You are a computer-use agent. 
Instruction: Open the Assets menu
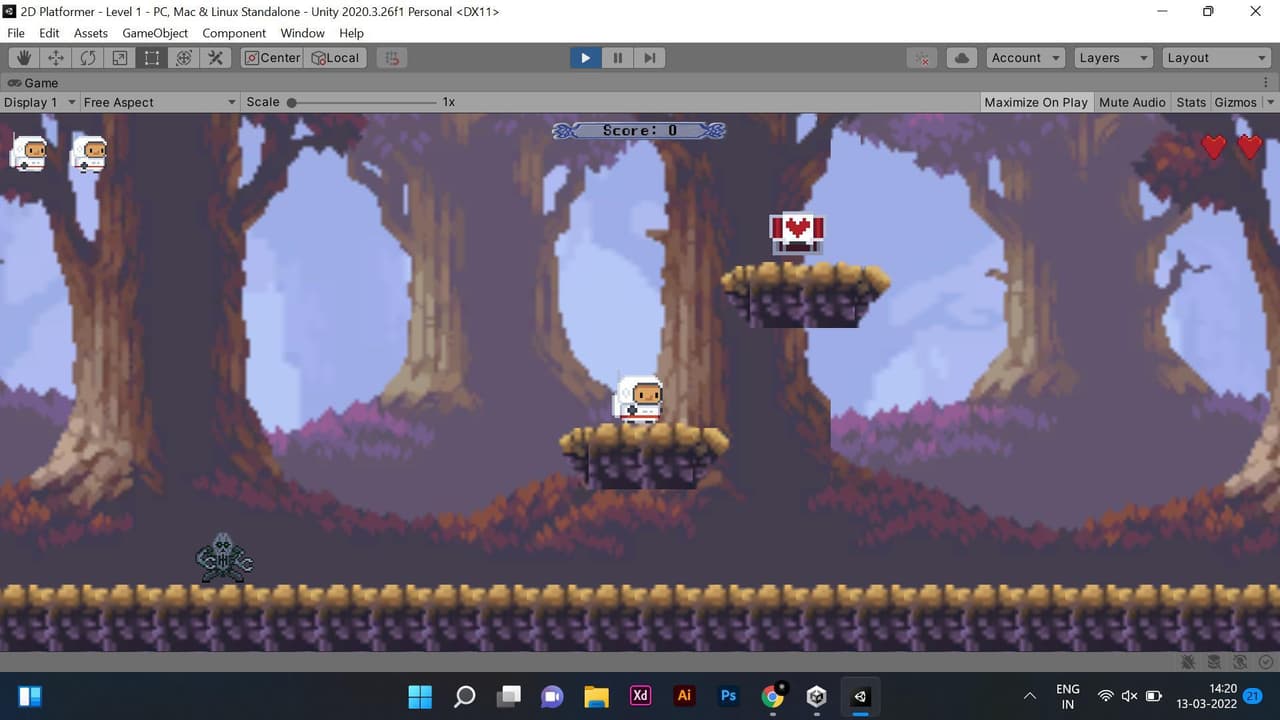91,33
